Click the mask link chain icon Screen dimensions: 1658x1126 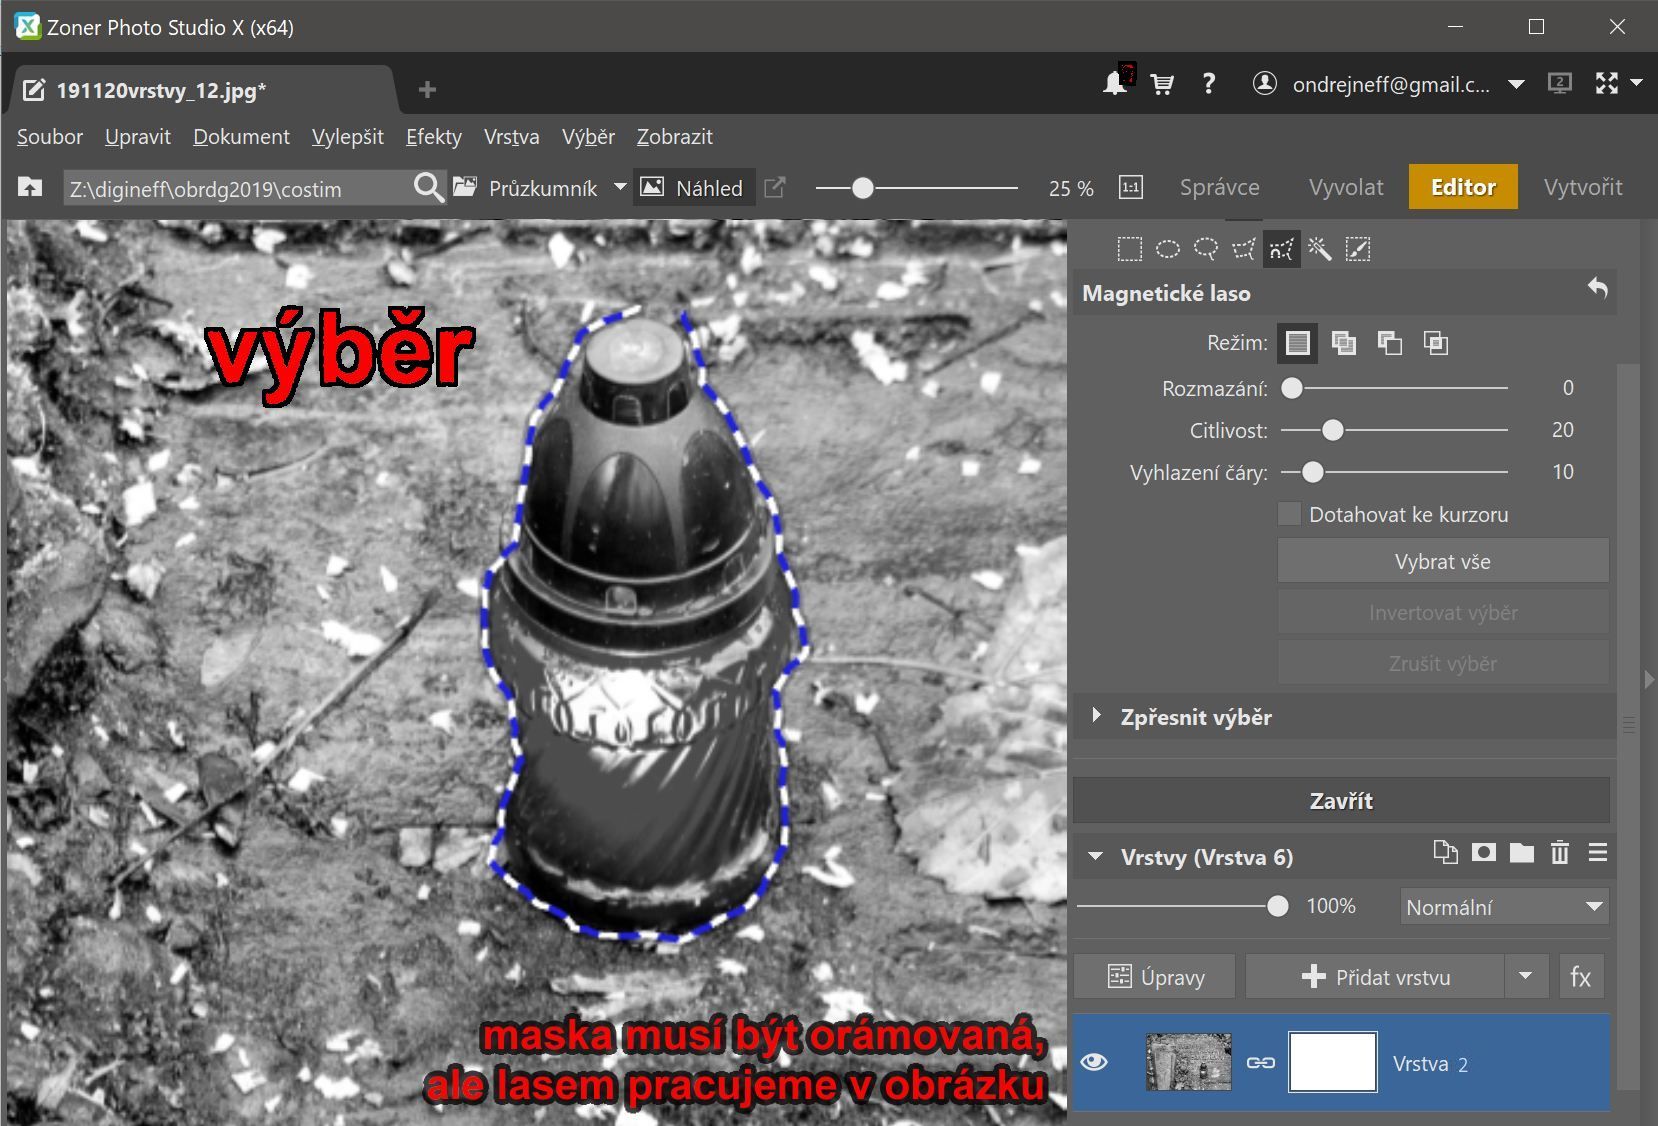click(1260, 1062)
